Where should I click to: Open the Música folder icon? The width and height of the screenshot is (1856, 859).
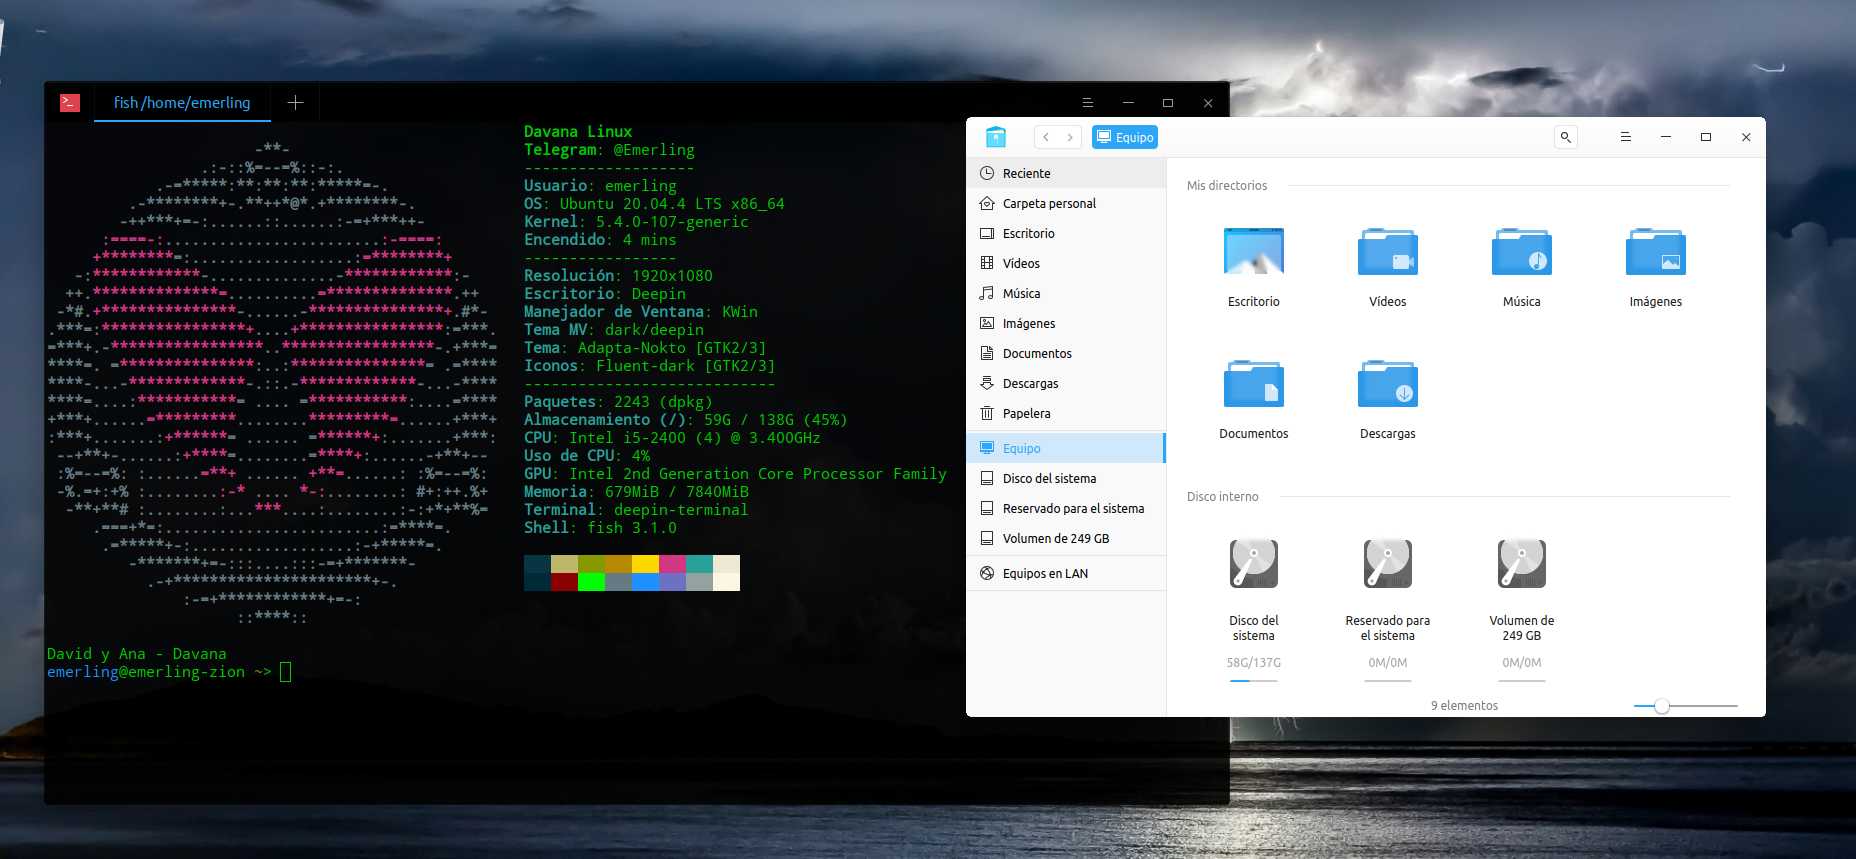1521,252
